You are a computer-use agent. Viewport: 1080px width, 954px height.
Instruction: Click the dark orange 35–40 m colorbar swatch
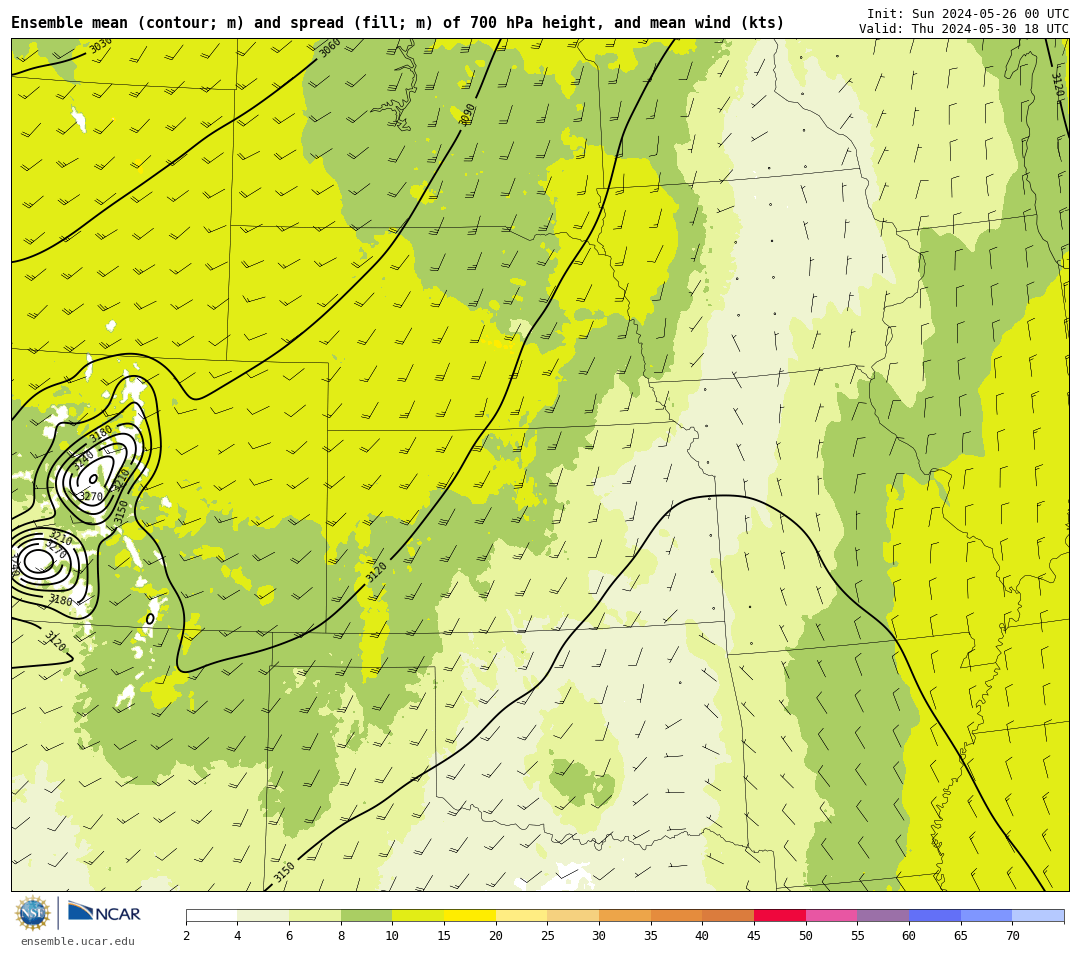coord(676,915)
